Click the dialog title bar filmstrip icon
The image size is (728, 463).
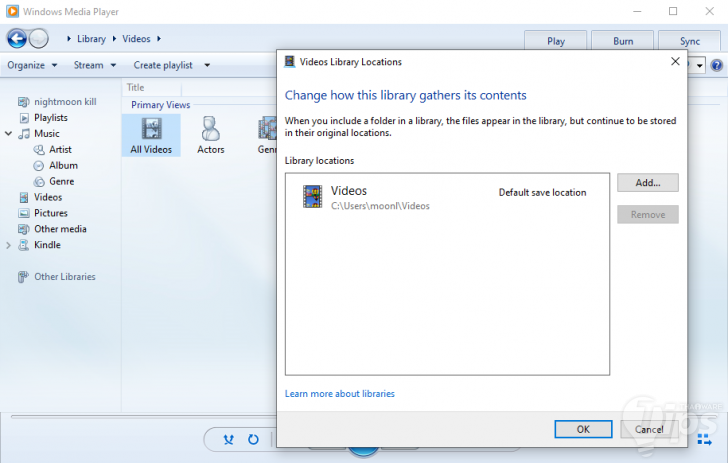(290, 61)
